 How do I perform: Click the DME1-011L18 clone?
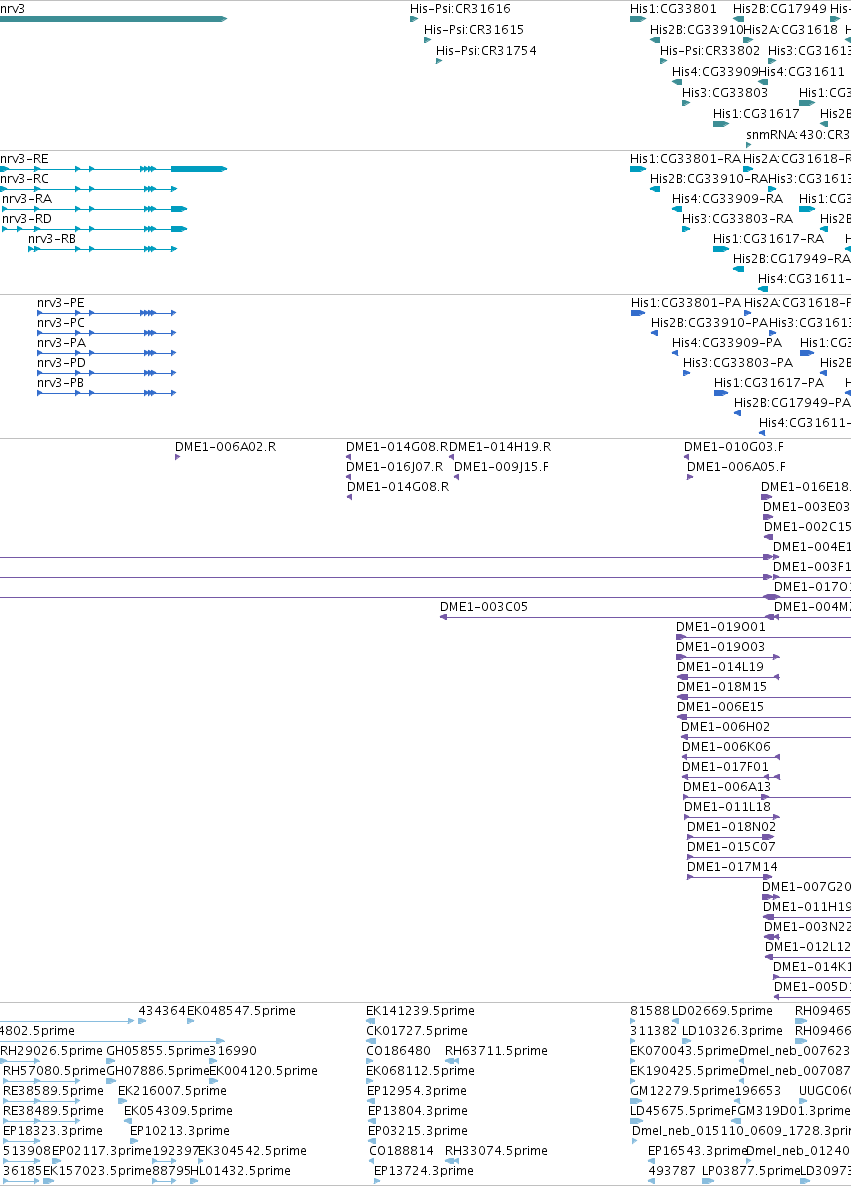727,807
